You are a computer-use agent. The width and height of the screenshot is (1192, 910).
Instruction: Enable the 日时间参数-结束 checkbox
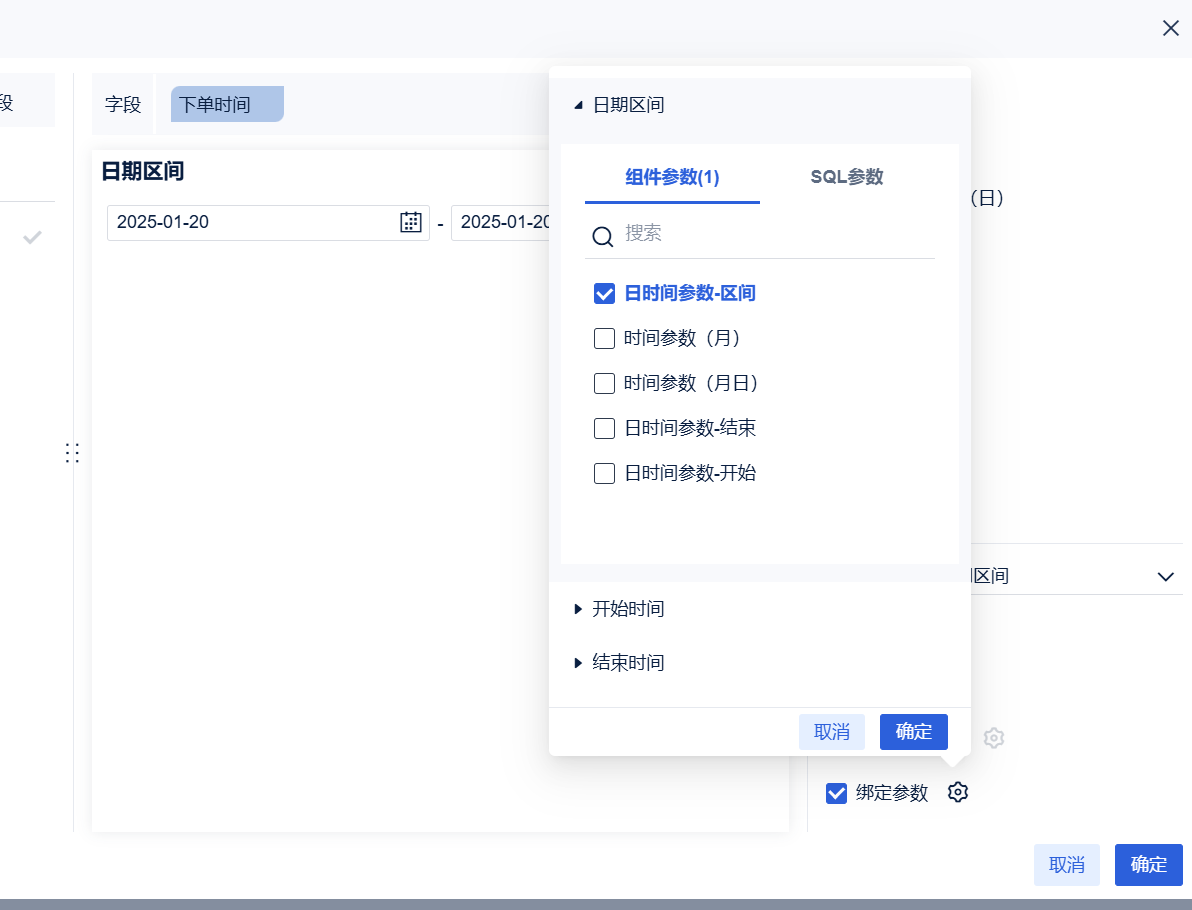coord(604,429)
